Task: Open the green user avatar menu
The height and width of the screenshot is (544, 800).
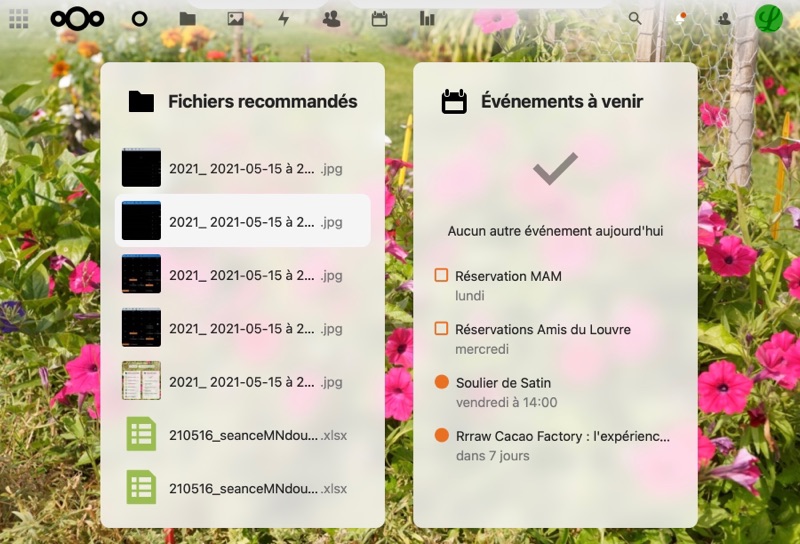Action: click(769, 18)
